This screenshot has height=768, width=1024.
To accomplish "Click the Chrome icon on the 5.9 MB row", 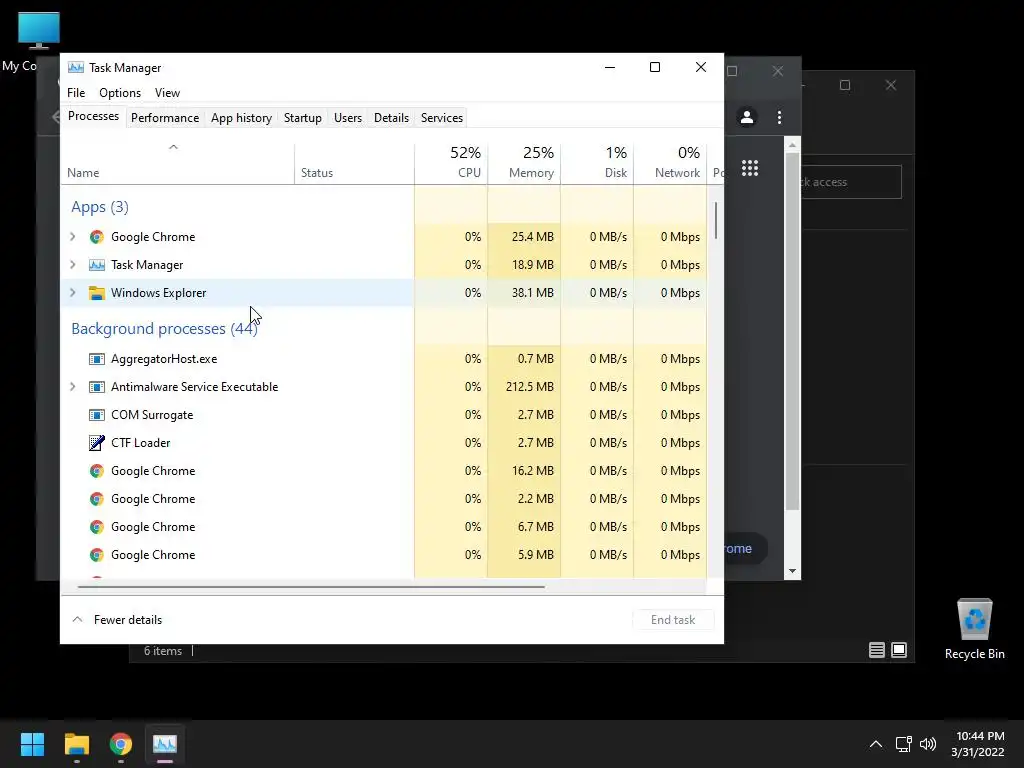I will [x=97, y=555].
